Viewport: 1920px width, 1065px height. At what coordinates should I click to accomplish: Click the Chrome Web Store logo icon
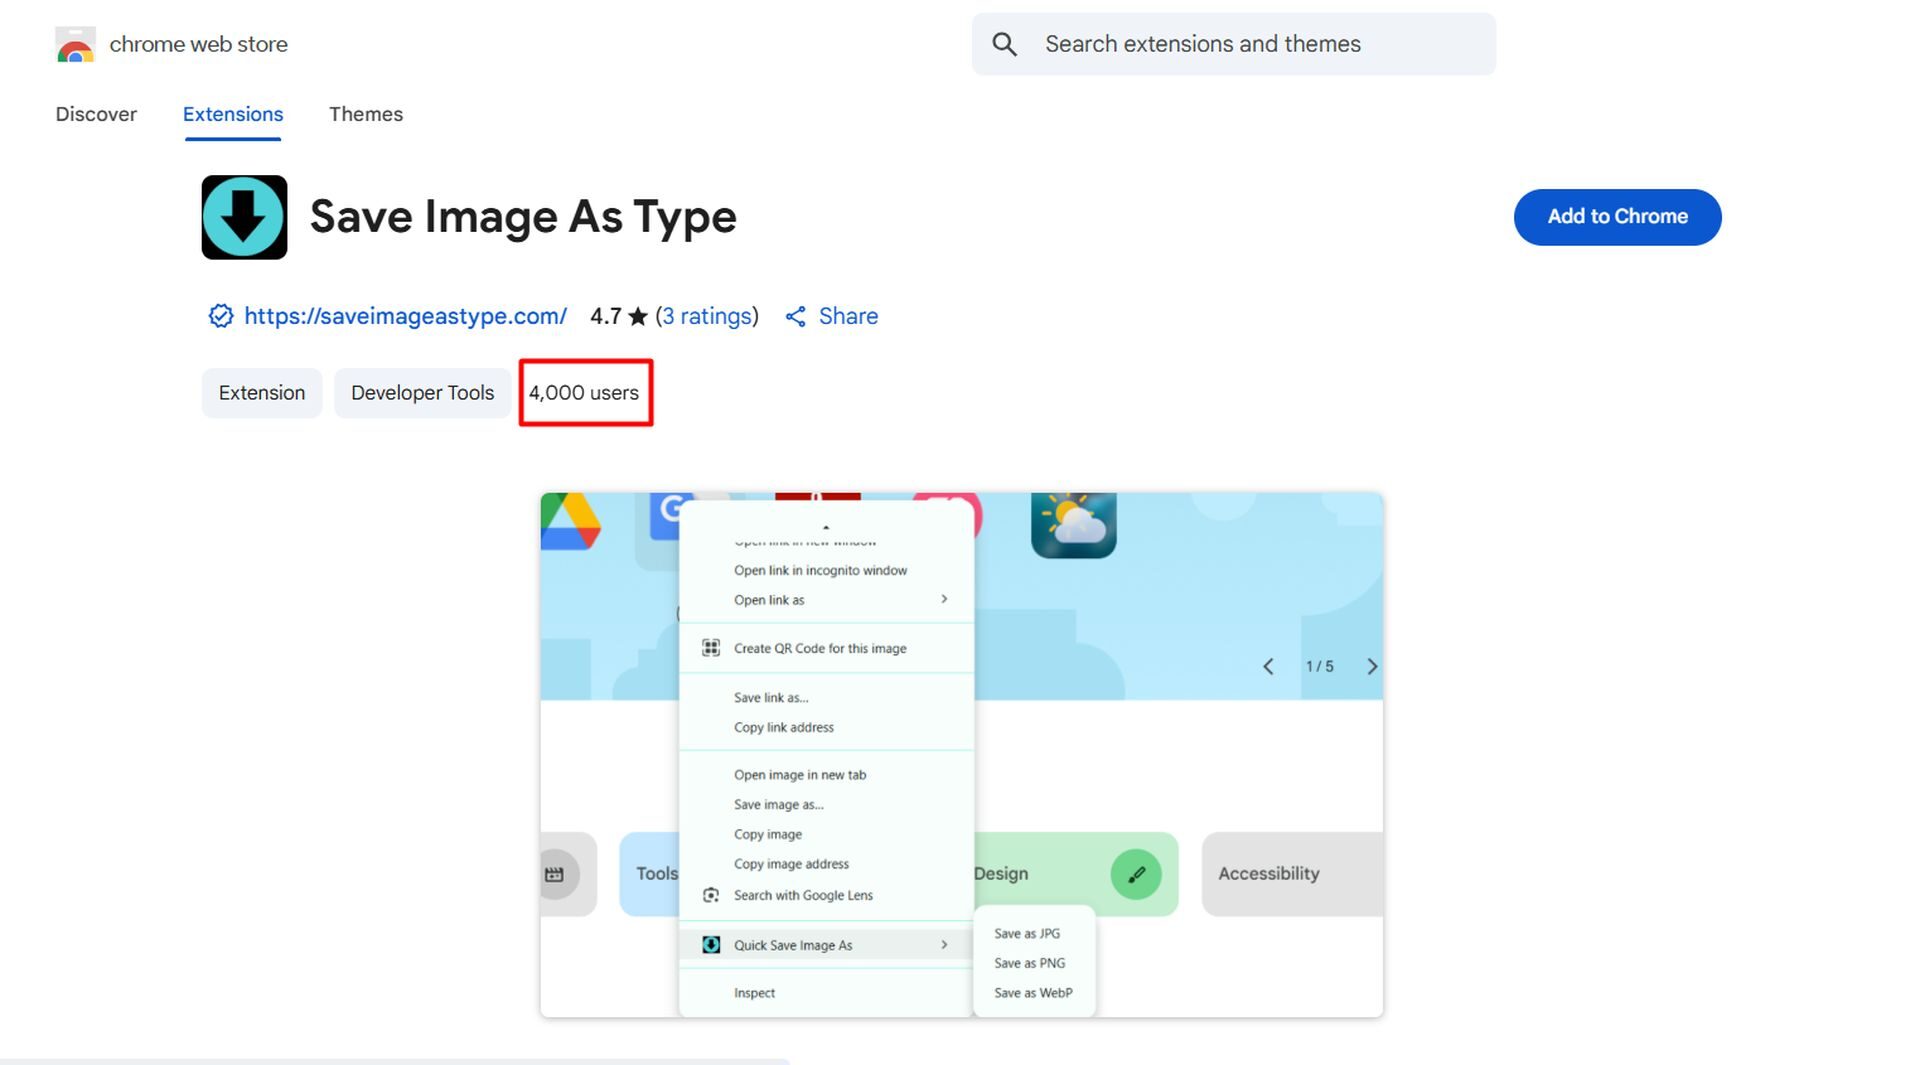(75, 44)
